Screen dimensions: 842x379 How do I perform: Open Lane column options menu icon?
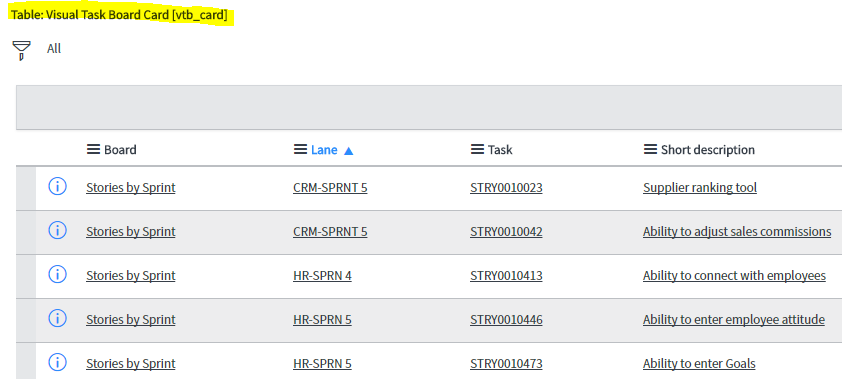[300, 150]
